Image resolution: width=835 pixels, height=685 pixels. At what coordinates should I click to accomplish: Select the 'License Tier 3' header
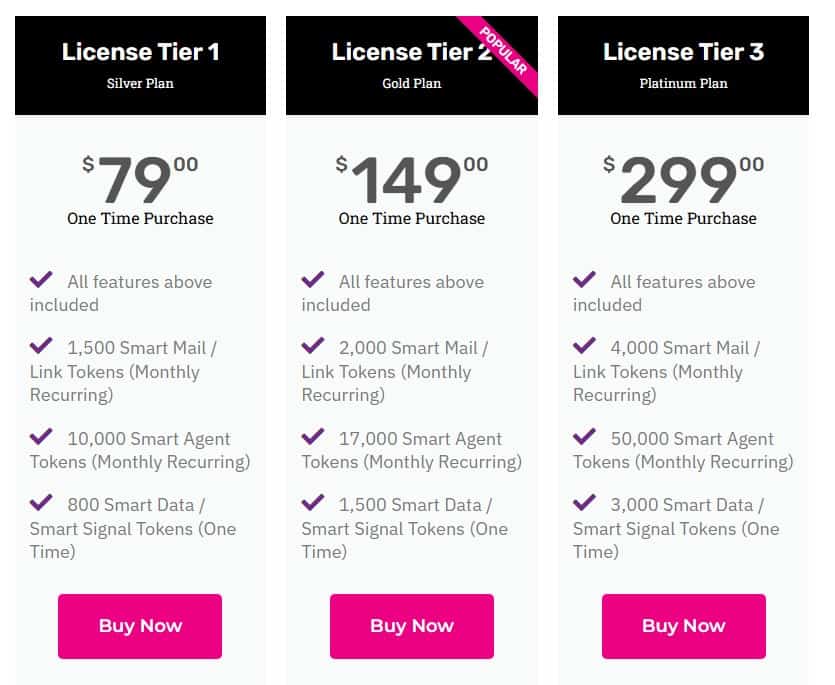coord(683,51)
